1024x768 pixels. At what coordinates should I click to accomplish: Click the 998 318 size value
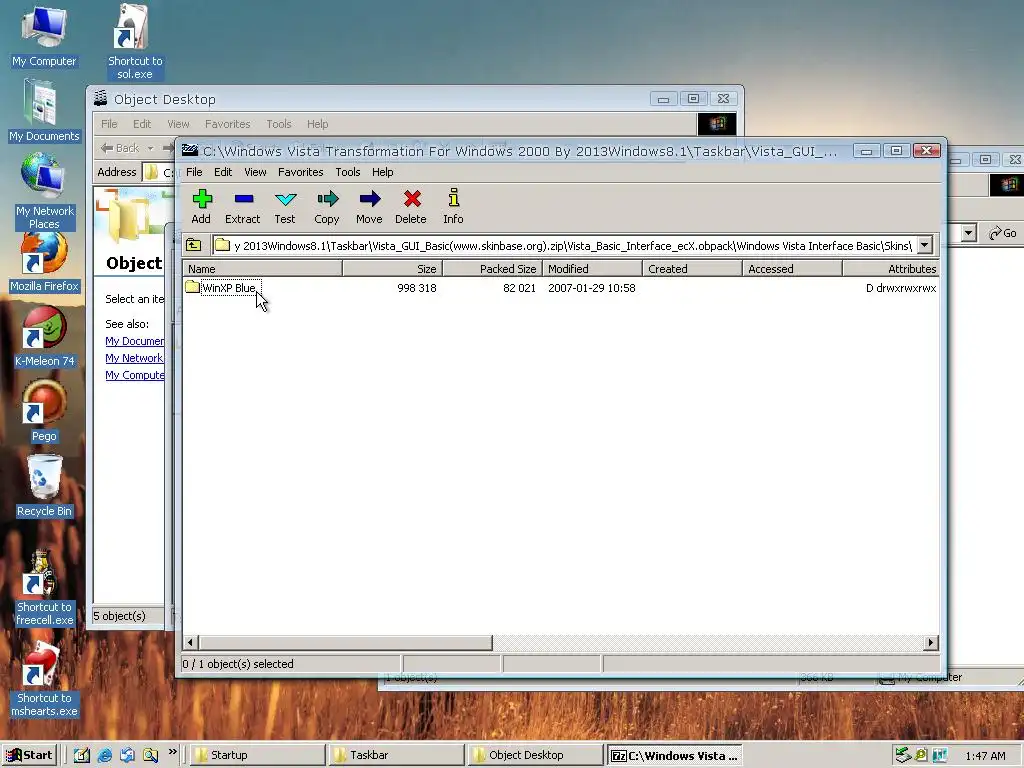click(417, 288)
